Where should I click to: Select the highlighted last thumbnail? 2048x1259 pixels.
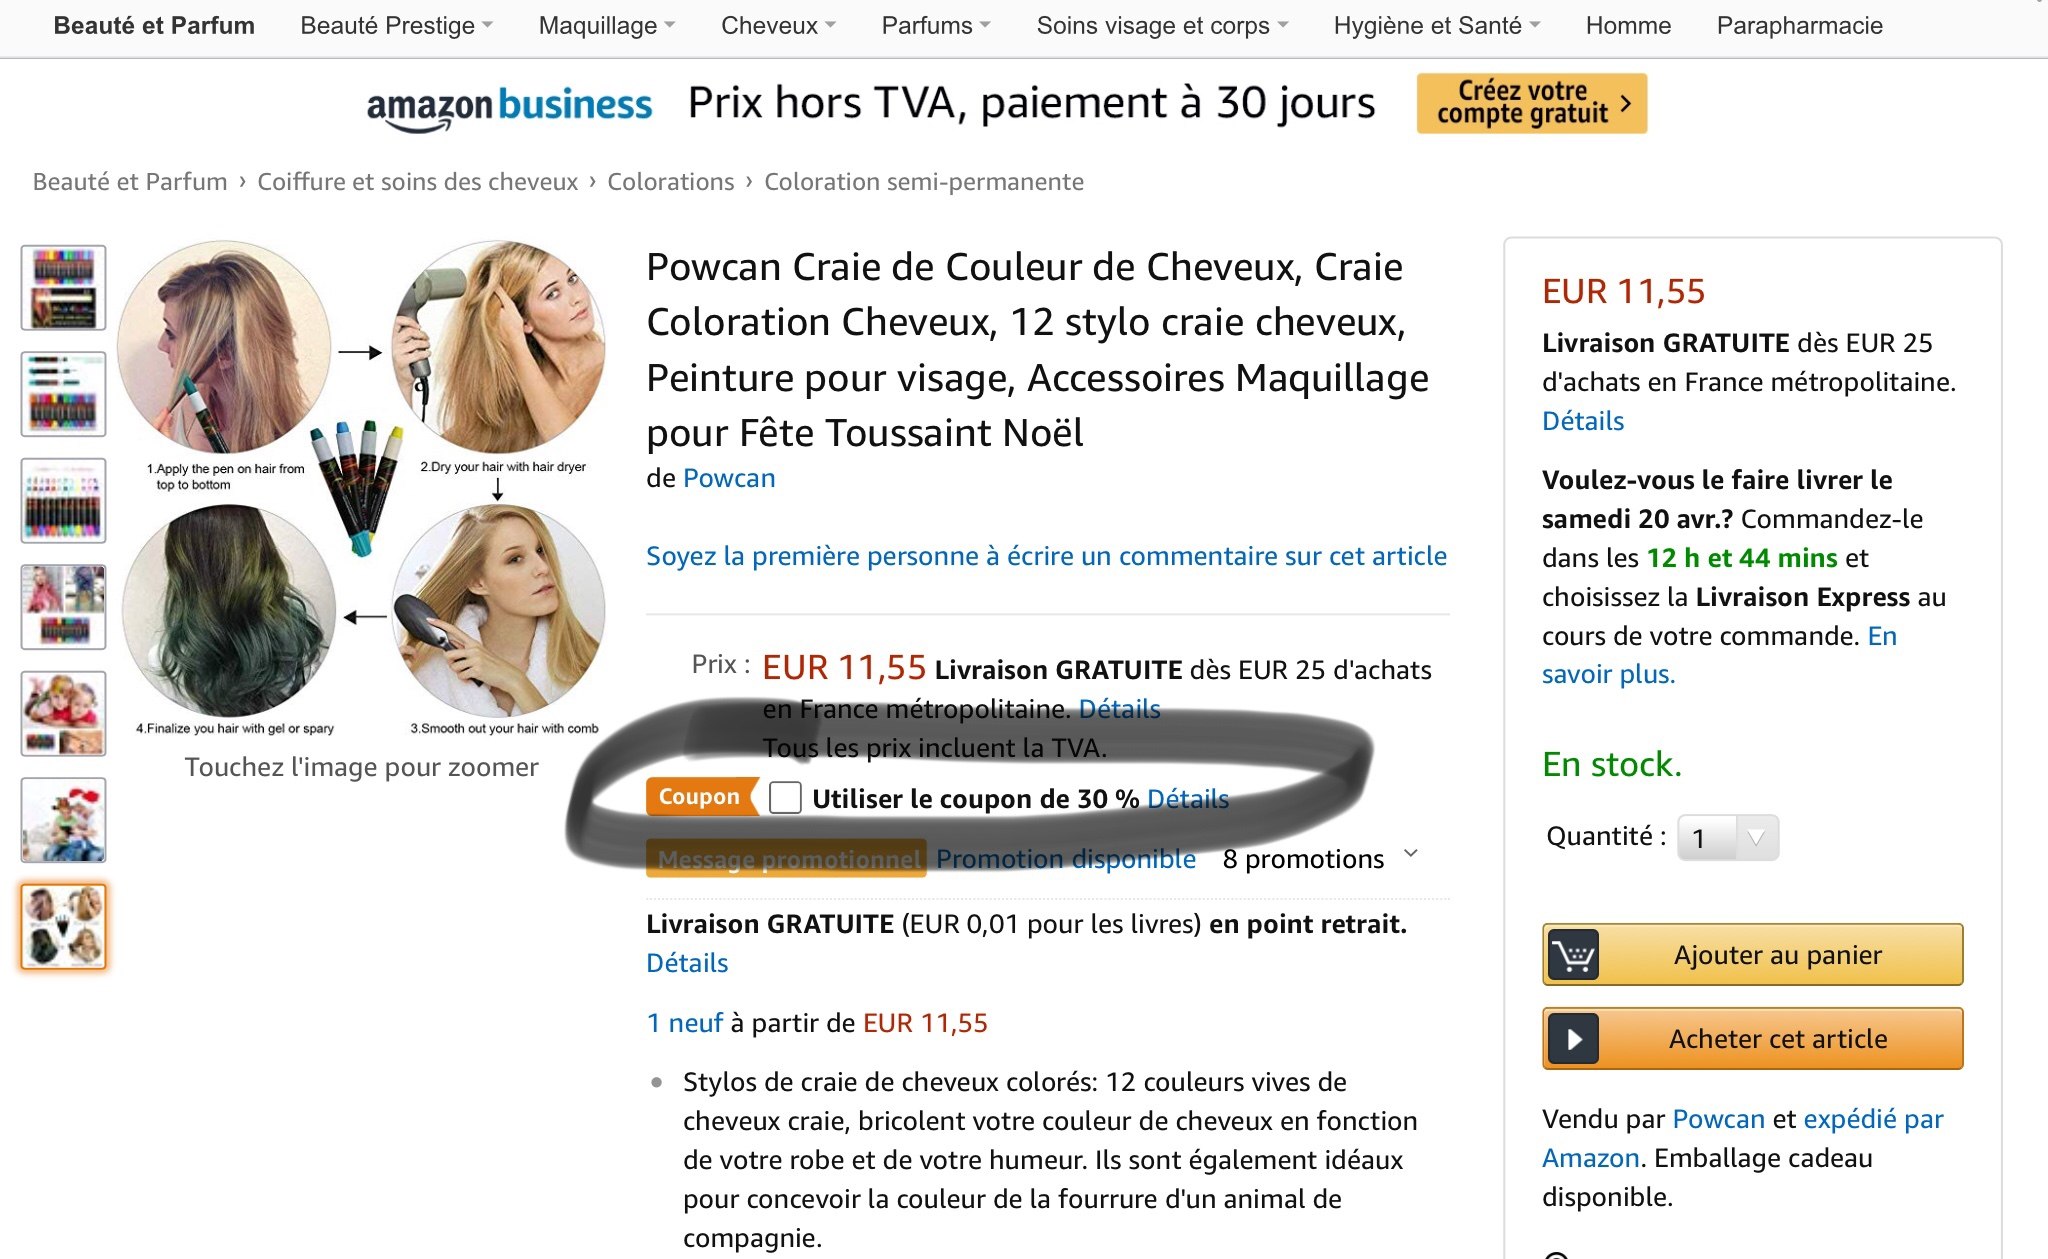pyautogui.click(x=63, y=927)
